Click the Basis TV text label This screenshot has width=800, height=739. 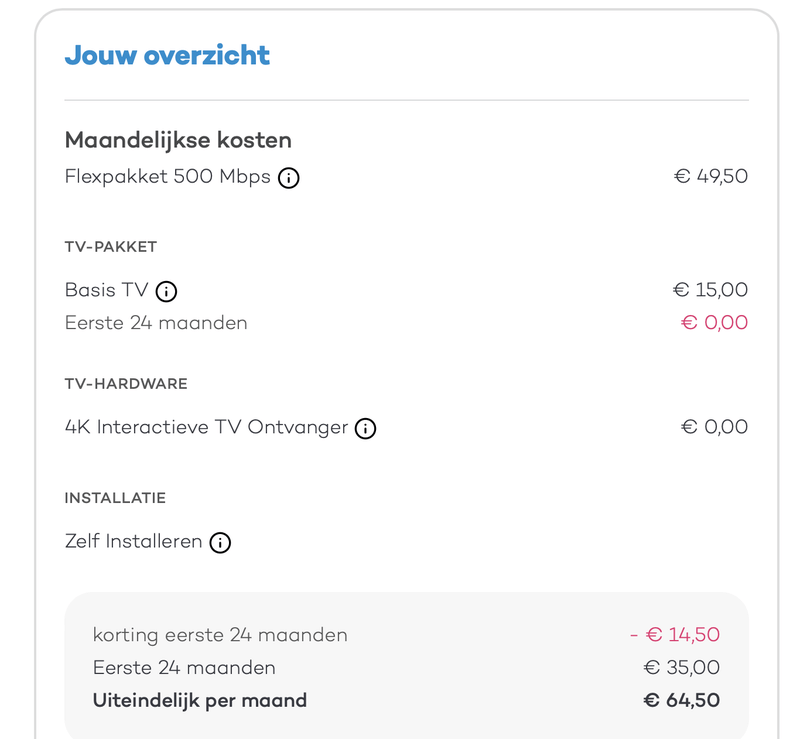pyautogui.click(x=106, y=290)
